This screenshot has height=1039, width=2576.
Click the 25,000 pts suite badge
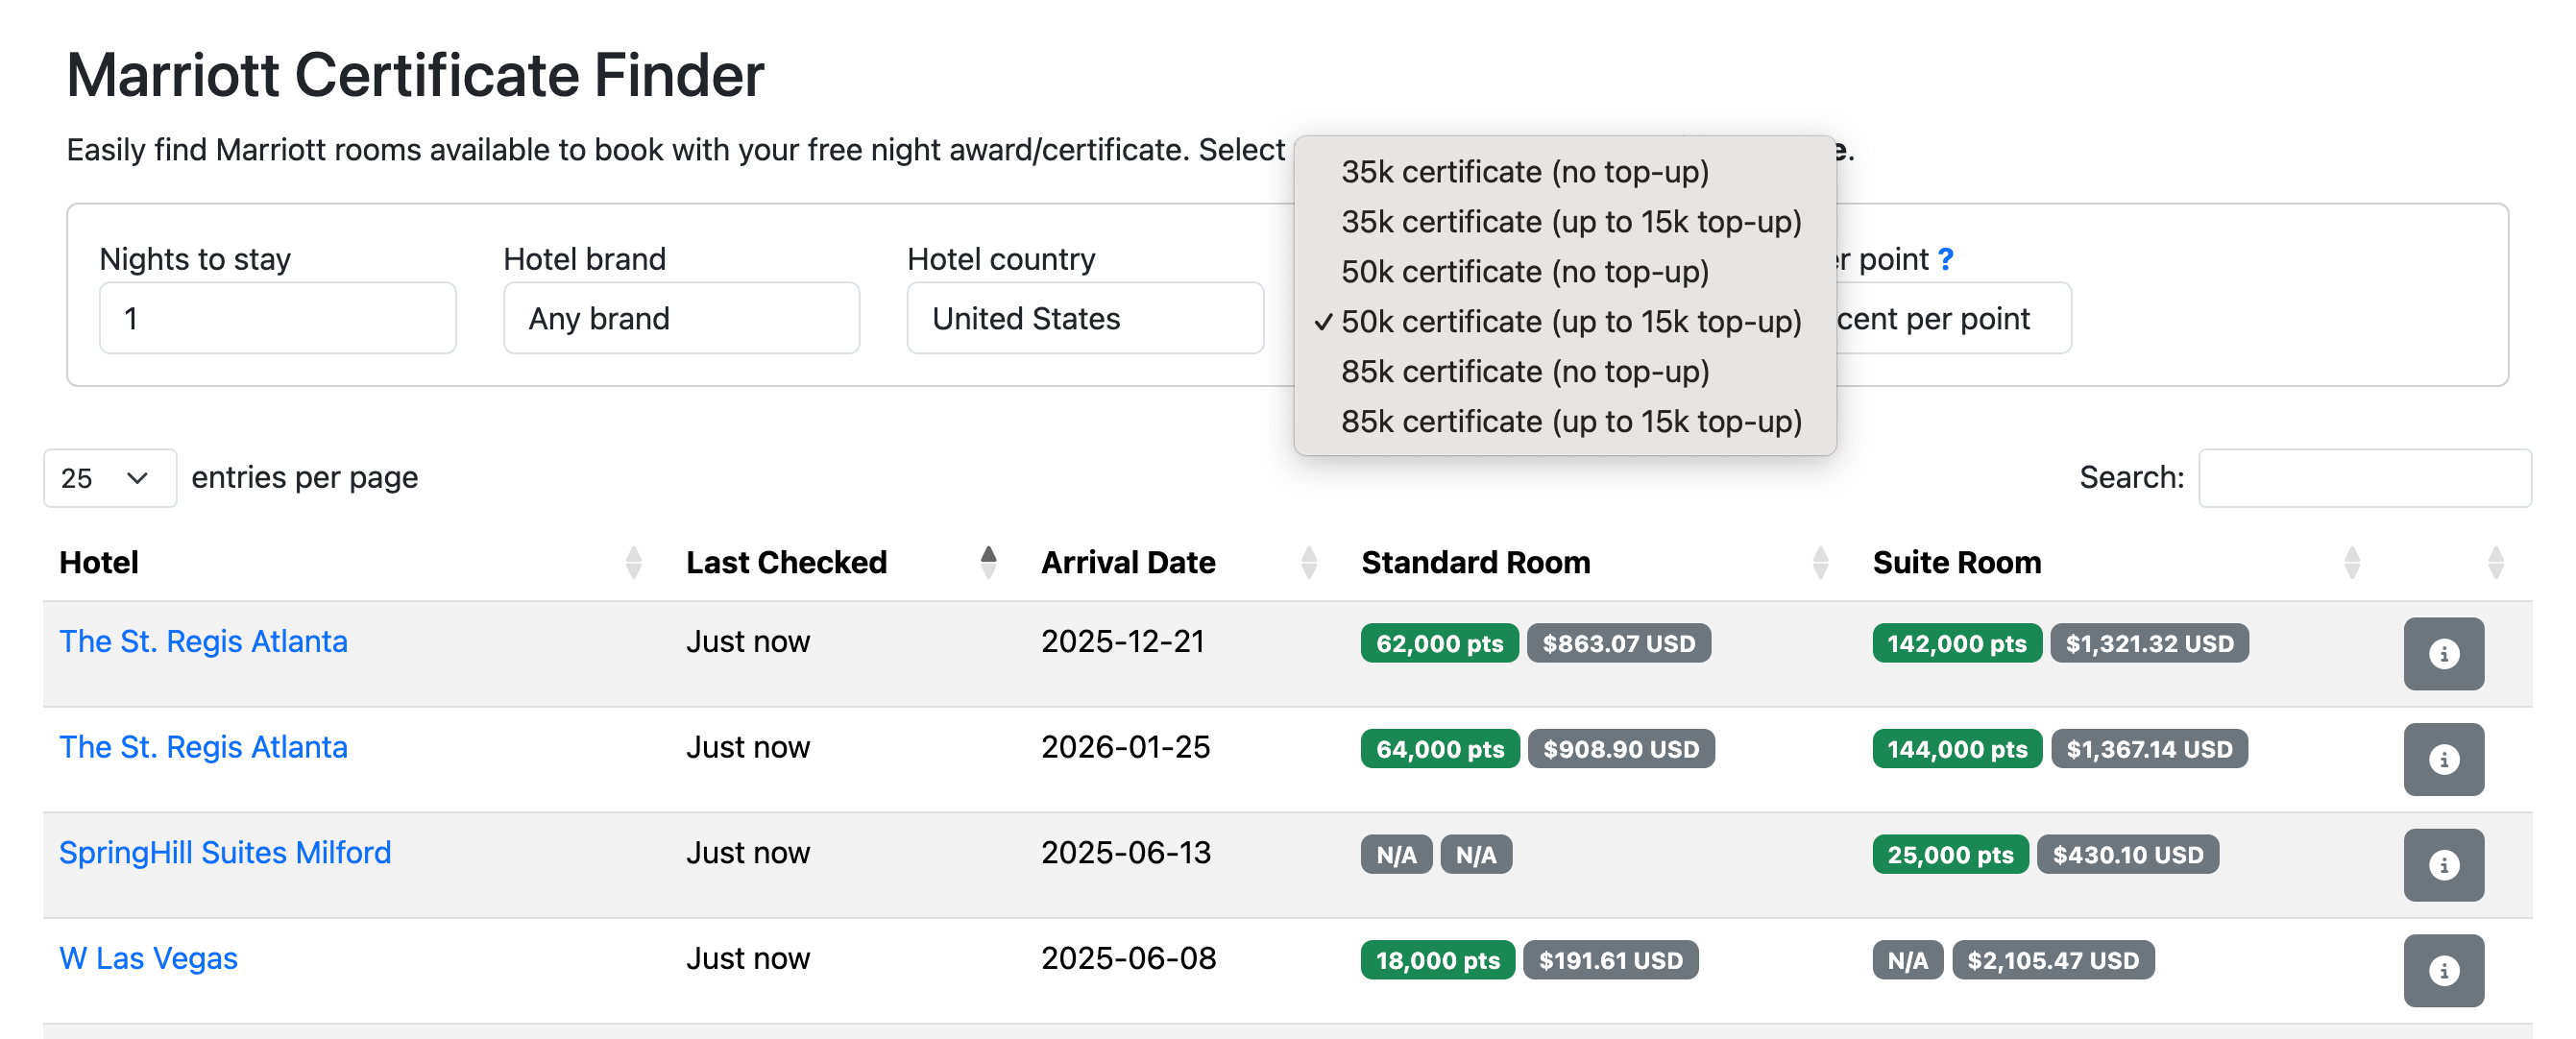tap(1950, 855)
